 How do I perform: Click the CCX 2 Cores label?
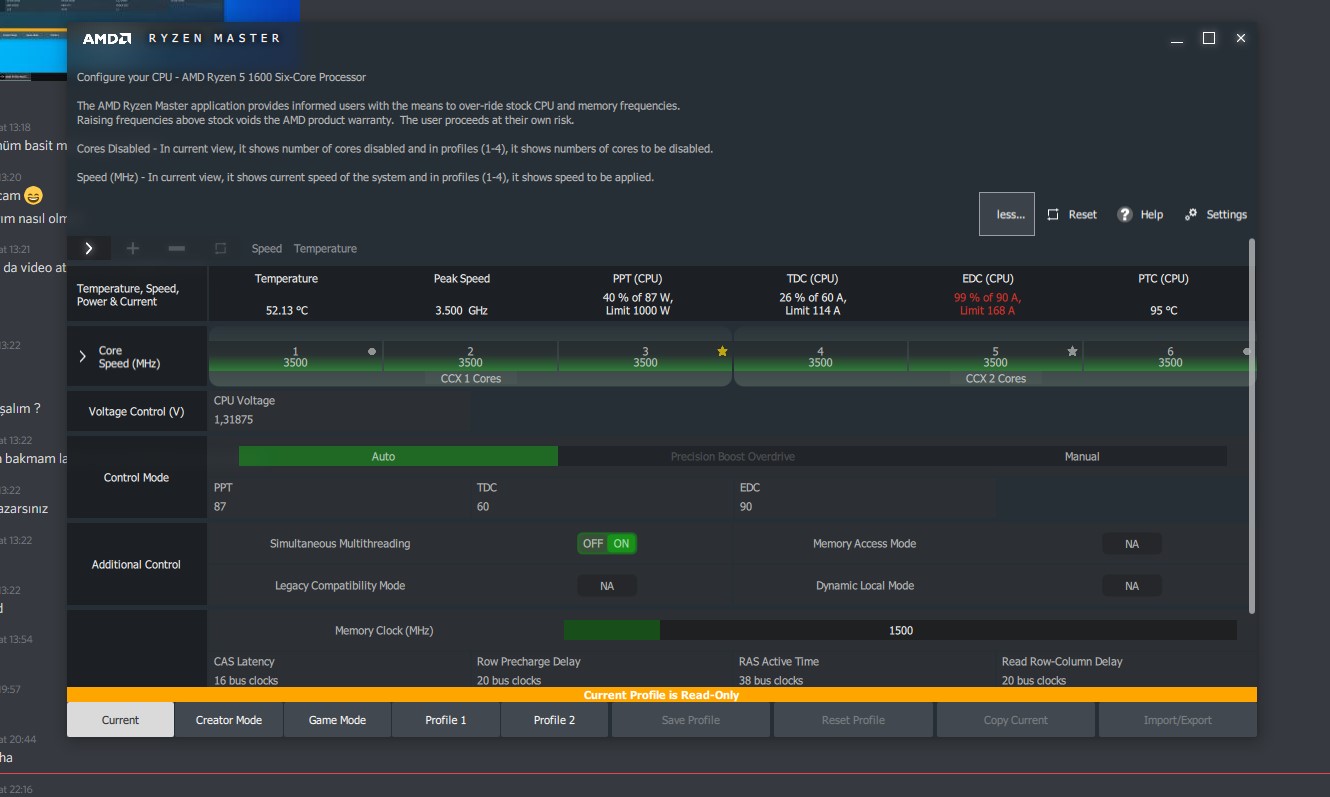pos(995,379)
